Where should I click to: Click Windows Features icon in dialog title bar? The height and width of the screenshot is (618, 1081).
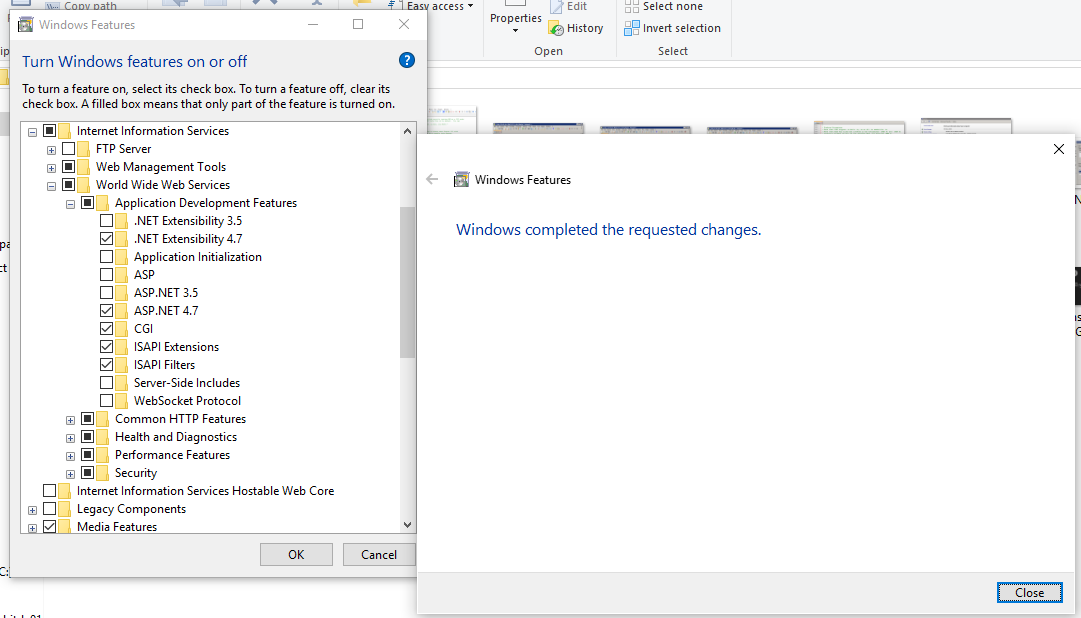tap(26, 25)
